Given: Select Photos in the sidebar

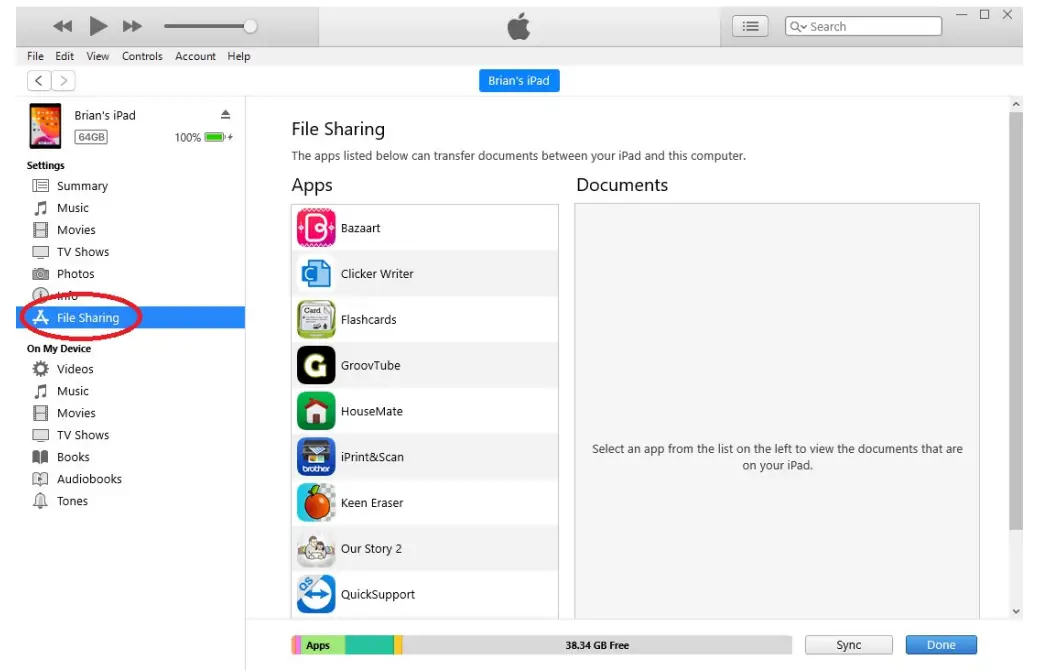Looking at the screenshot, I should tap(76, 274).
